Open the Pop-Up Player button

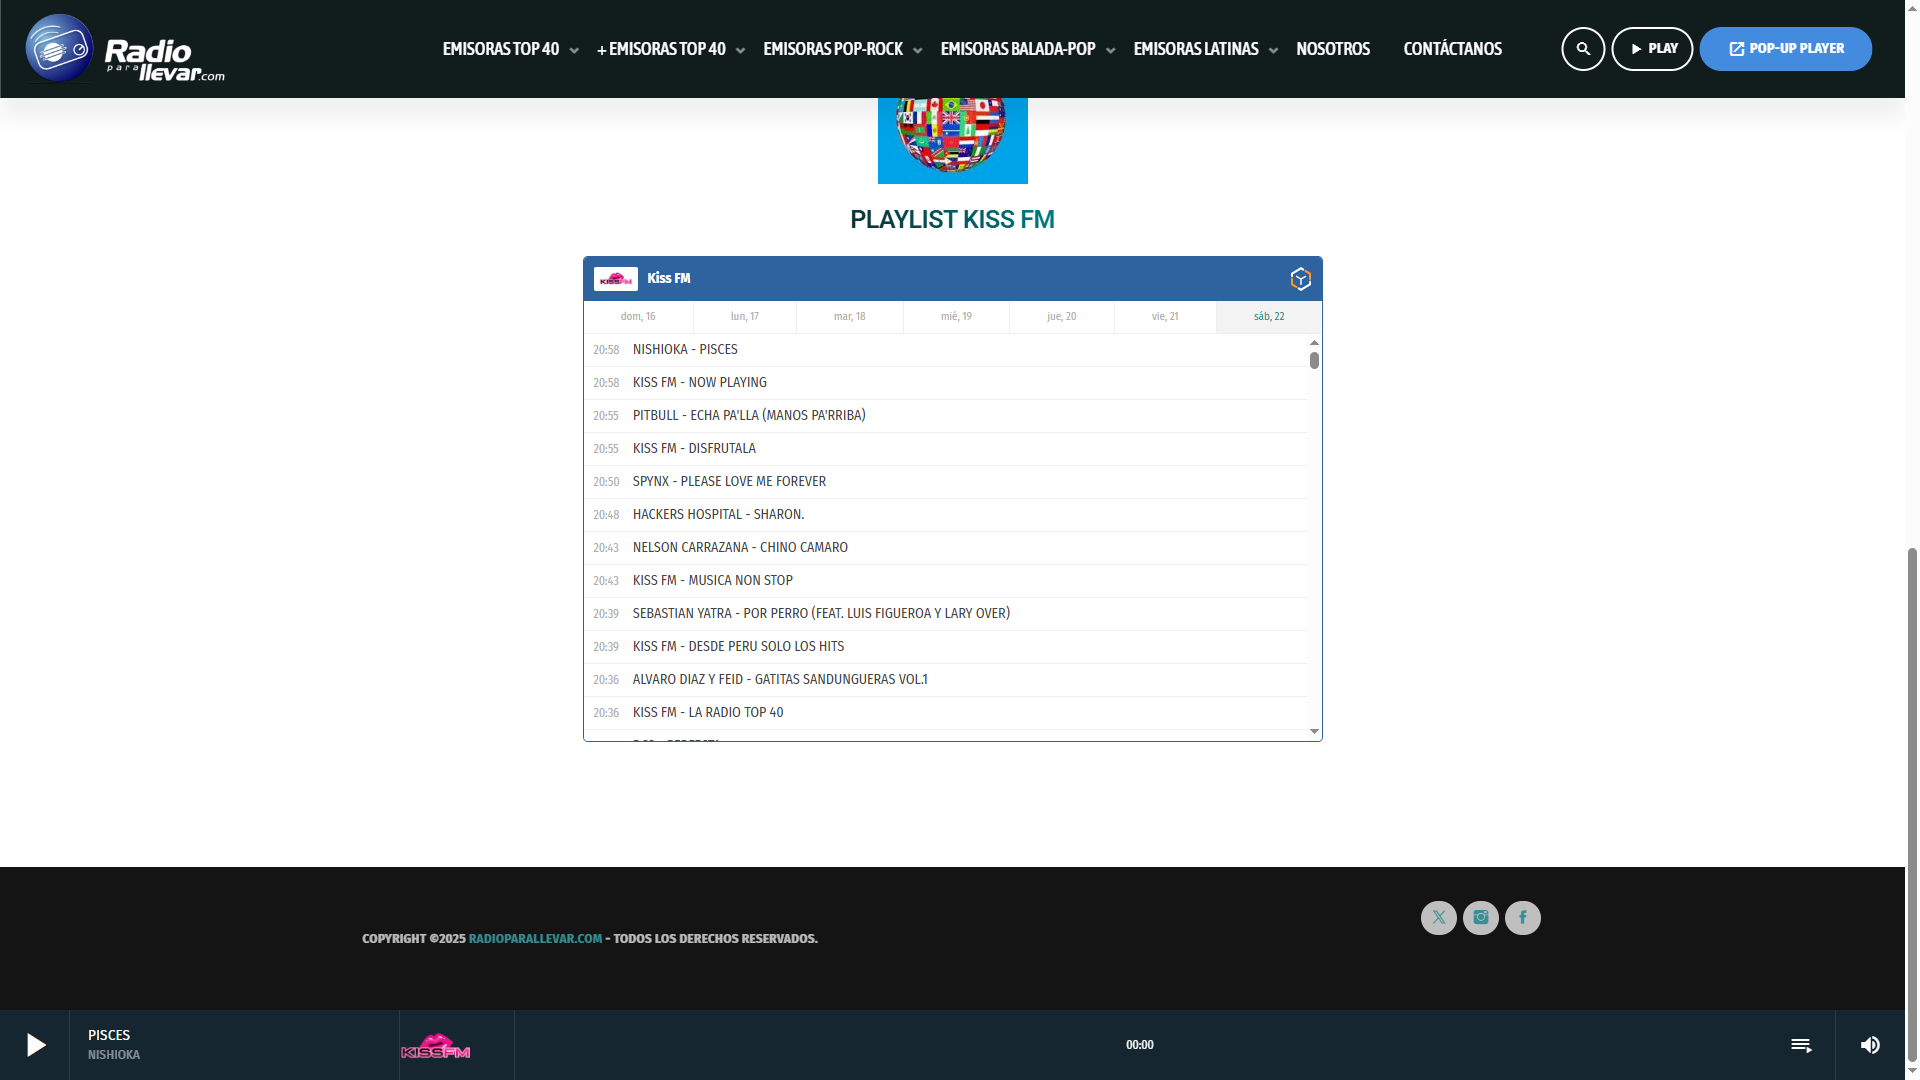click(x=1785, y=49)
